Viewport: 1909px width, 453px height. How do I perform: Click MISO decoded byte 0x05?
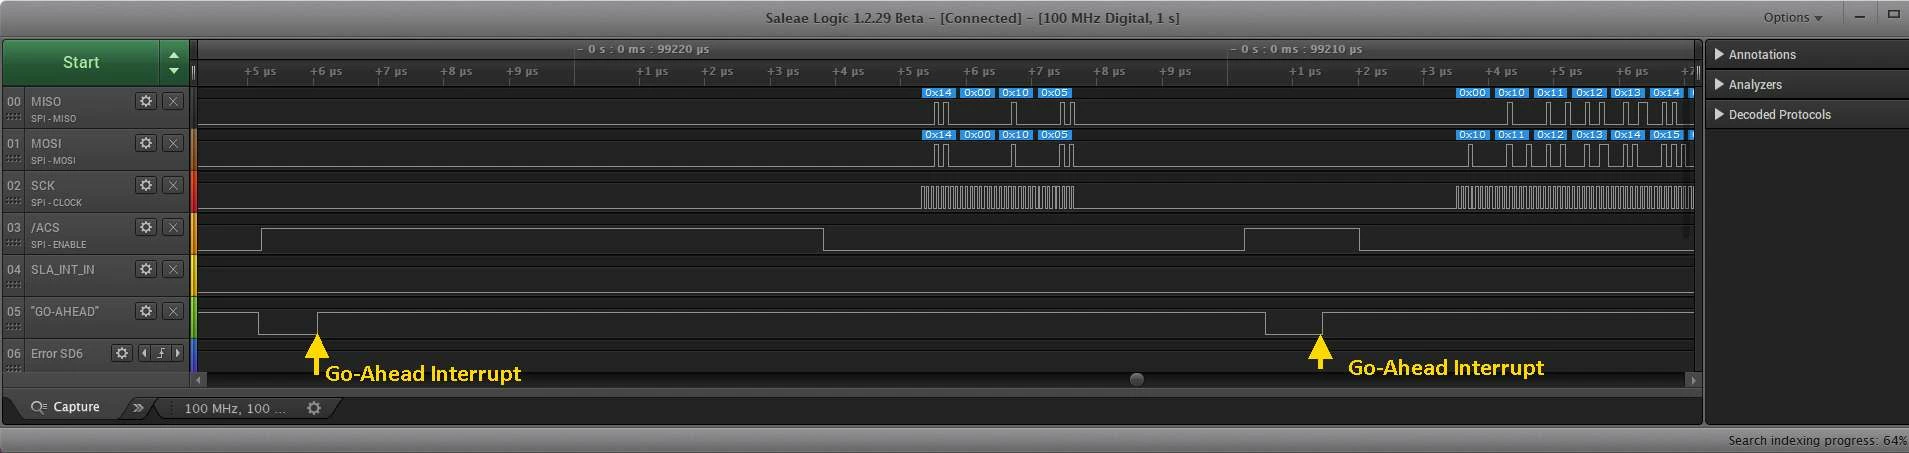[x=1054, y=92]
